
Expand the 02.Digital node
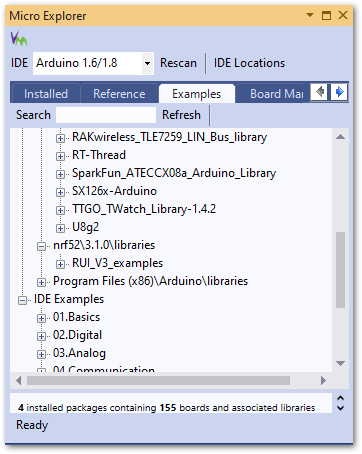(x=41, y=336)
